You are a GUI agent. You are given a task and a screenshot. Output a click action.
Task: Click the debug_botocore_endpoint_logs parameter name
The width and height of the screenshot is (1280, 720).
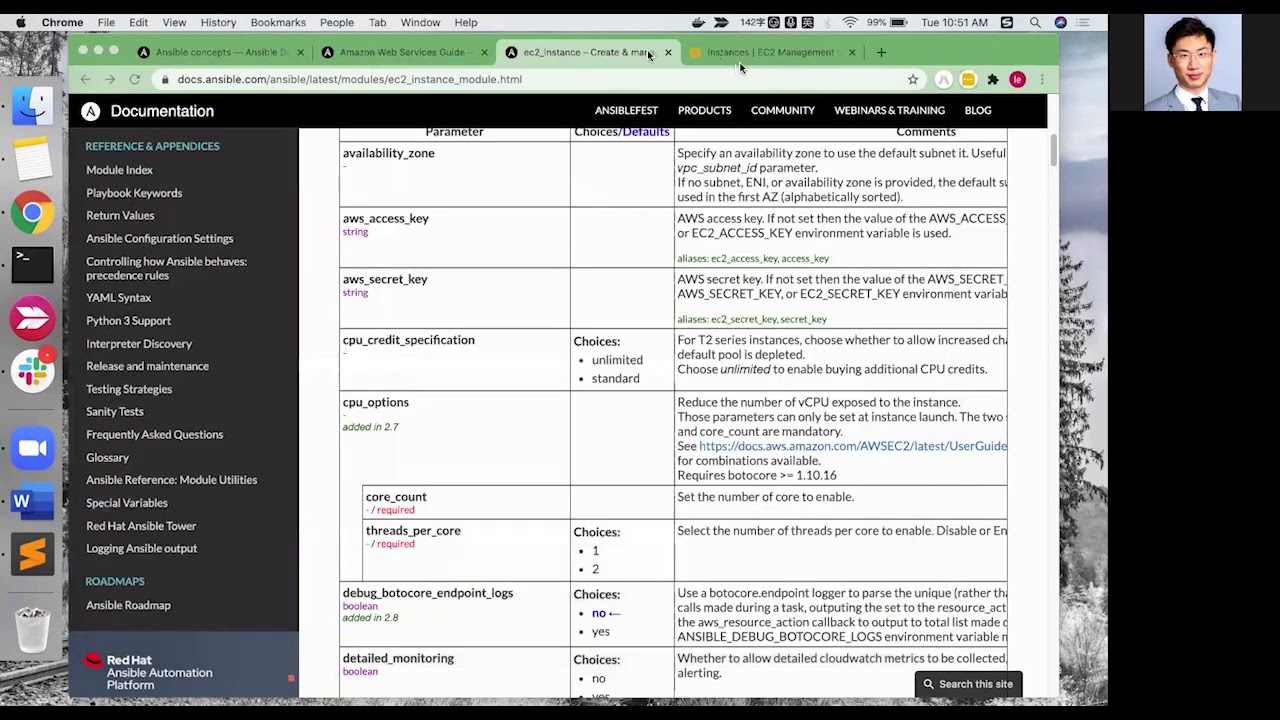[x=427, y=593]
